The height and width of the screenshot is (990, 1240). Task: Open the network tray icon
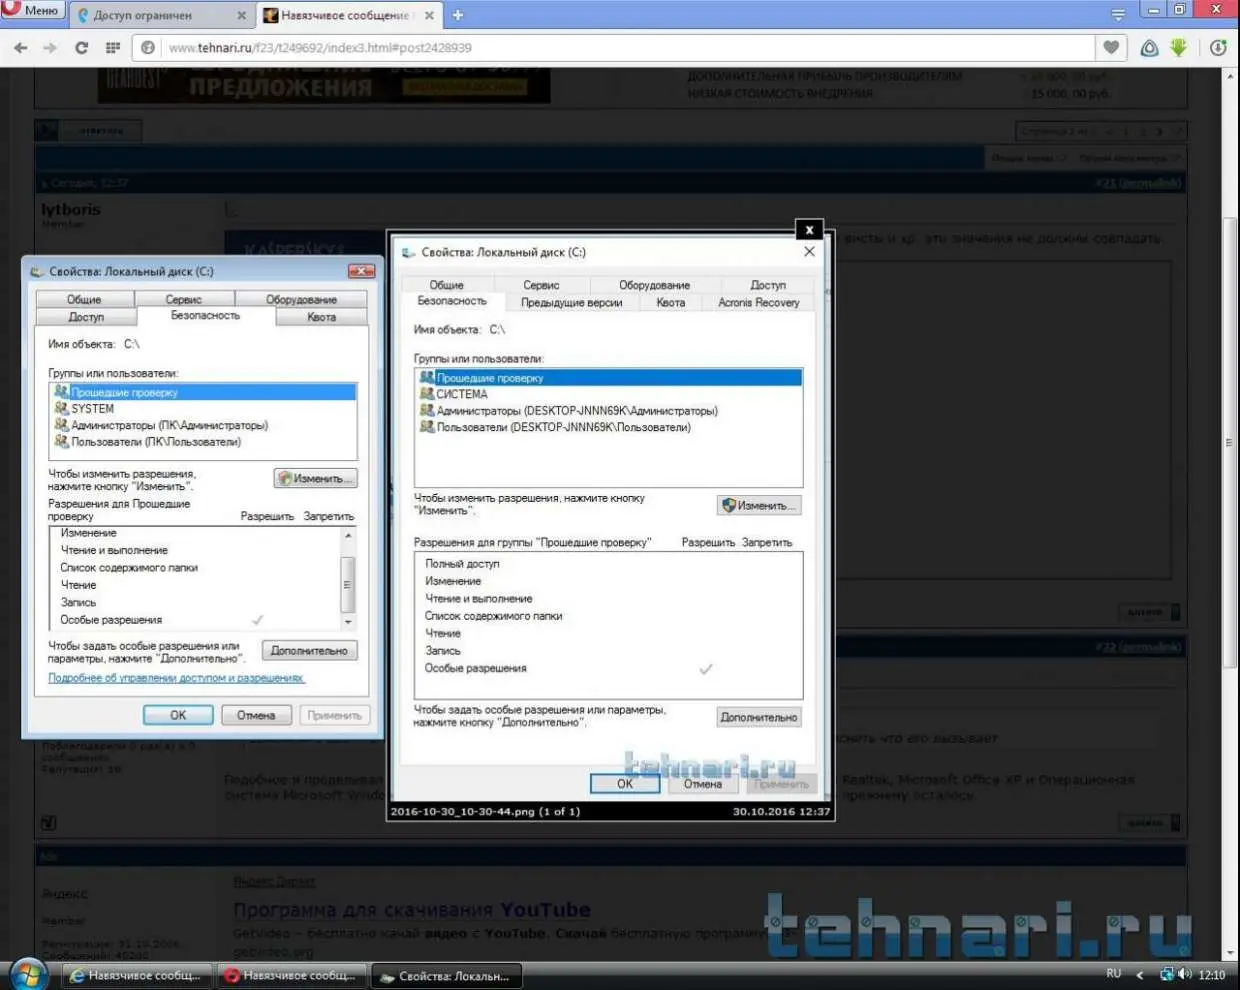[x=1166, y=974]
